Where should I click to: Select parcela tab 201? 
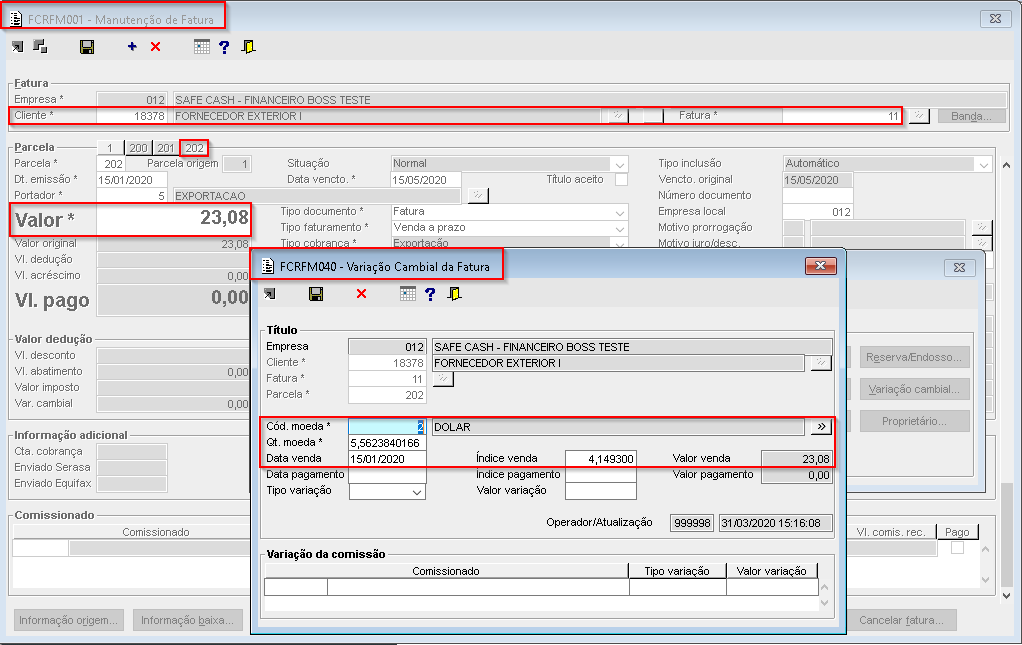166,148
